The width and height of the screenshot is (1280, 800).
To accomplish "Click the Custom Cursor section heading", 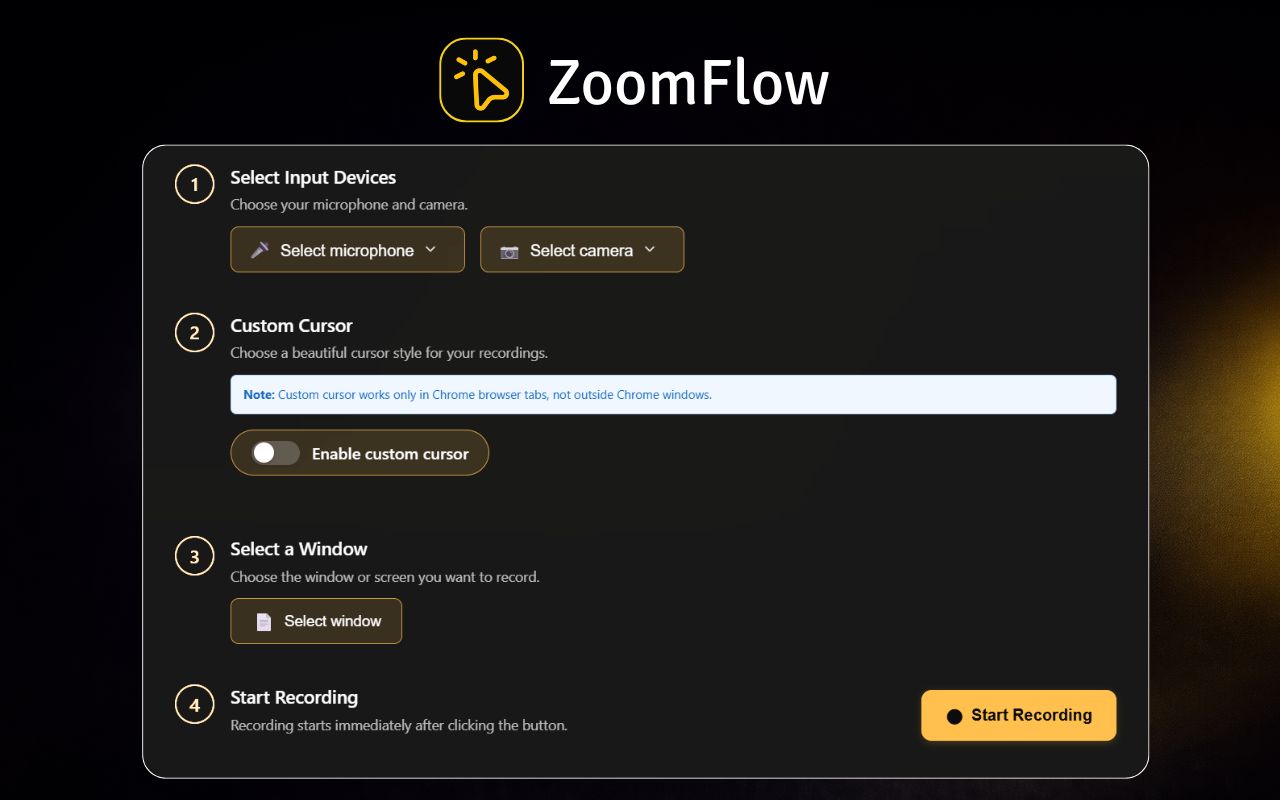I will tap(291, 325).
